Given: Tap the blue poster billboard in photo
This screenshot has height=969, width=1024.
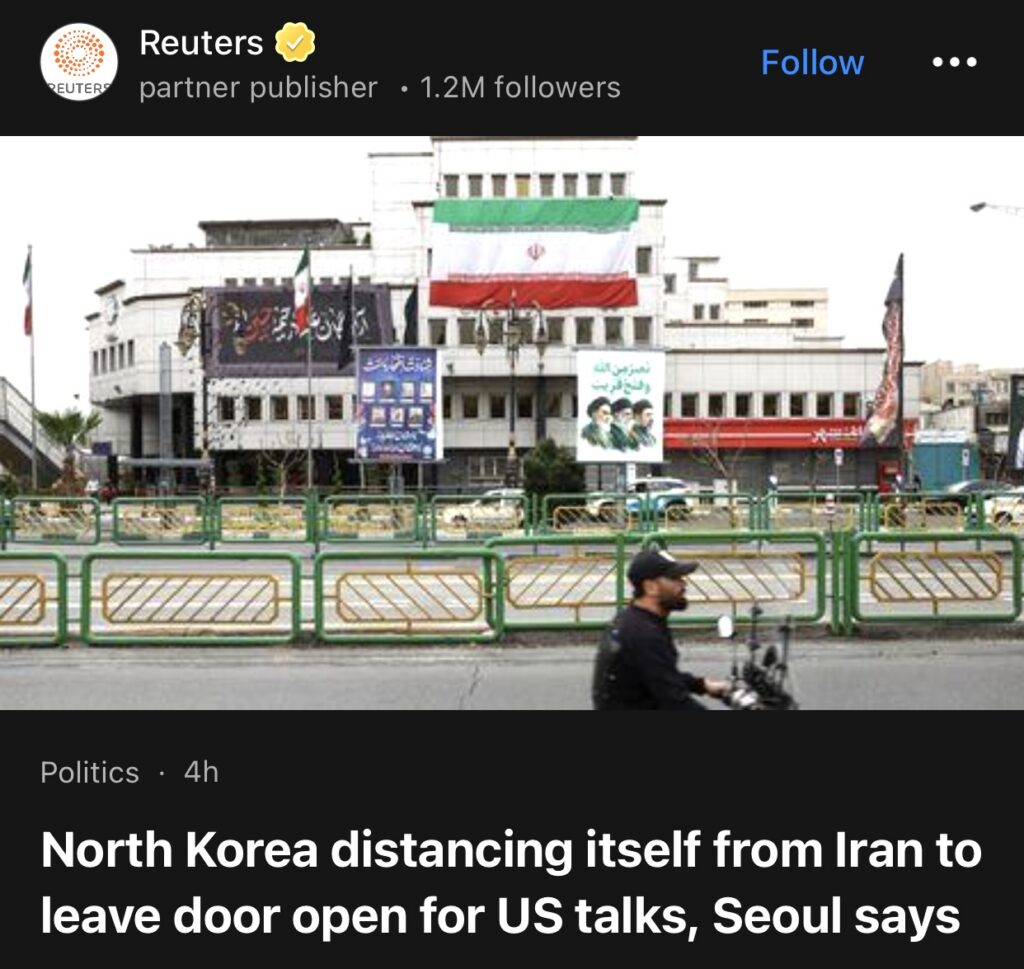Looking at the screenshot, I should (398, 404).
